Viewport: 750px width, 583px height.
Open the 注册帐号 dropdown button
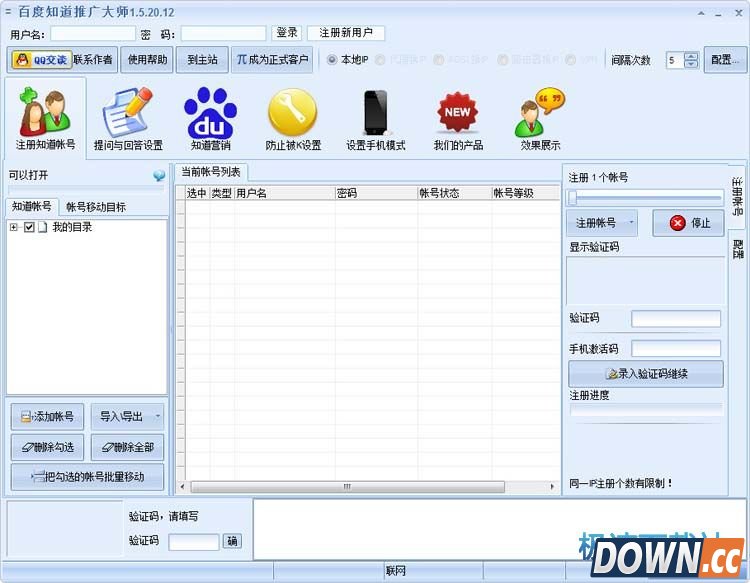(604, 223)
